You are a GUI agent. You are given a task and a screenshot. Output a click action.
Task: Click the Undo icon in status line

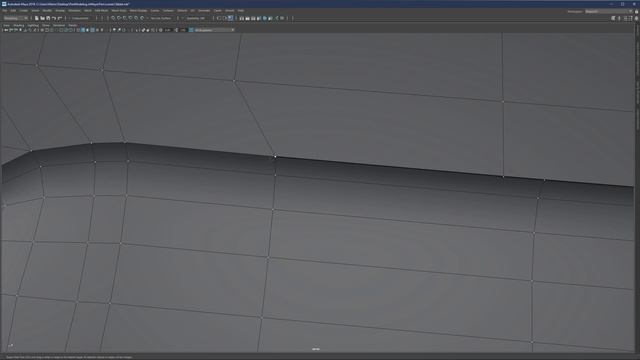click(53, 18)
